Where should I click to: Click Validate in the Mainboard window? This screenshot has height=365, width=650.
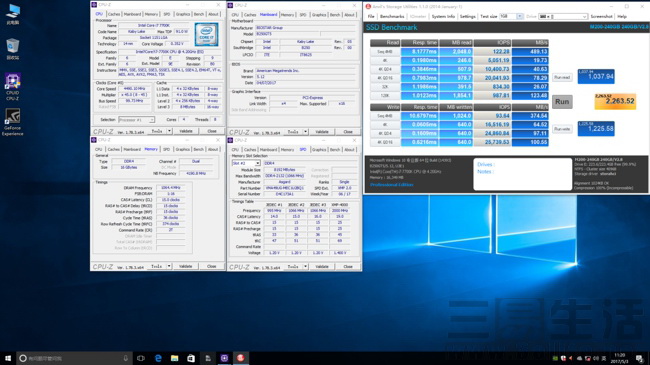[322, 131]
